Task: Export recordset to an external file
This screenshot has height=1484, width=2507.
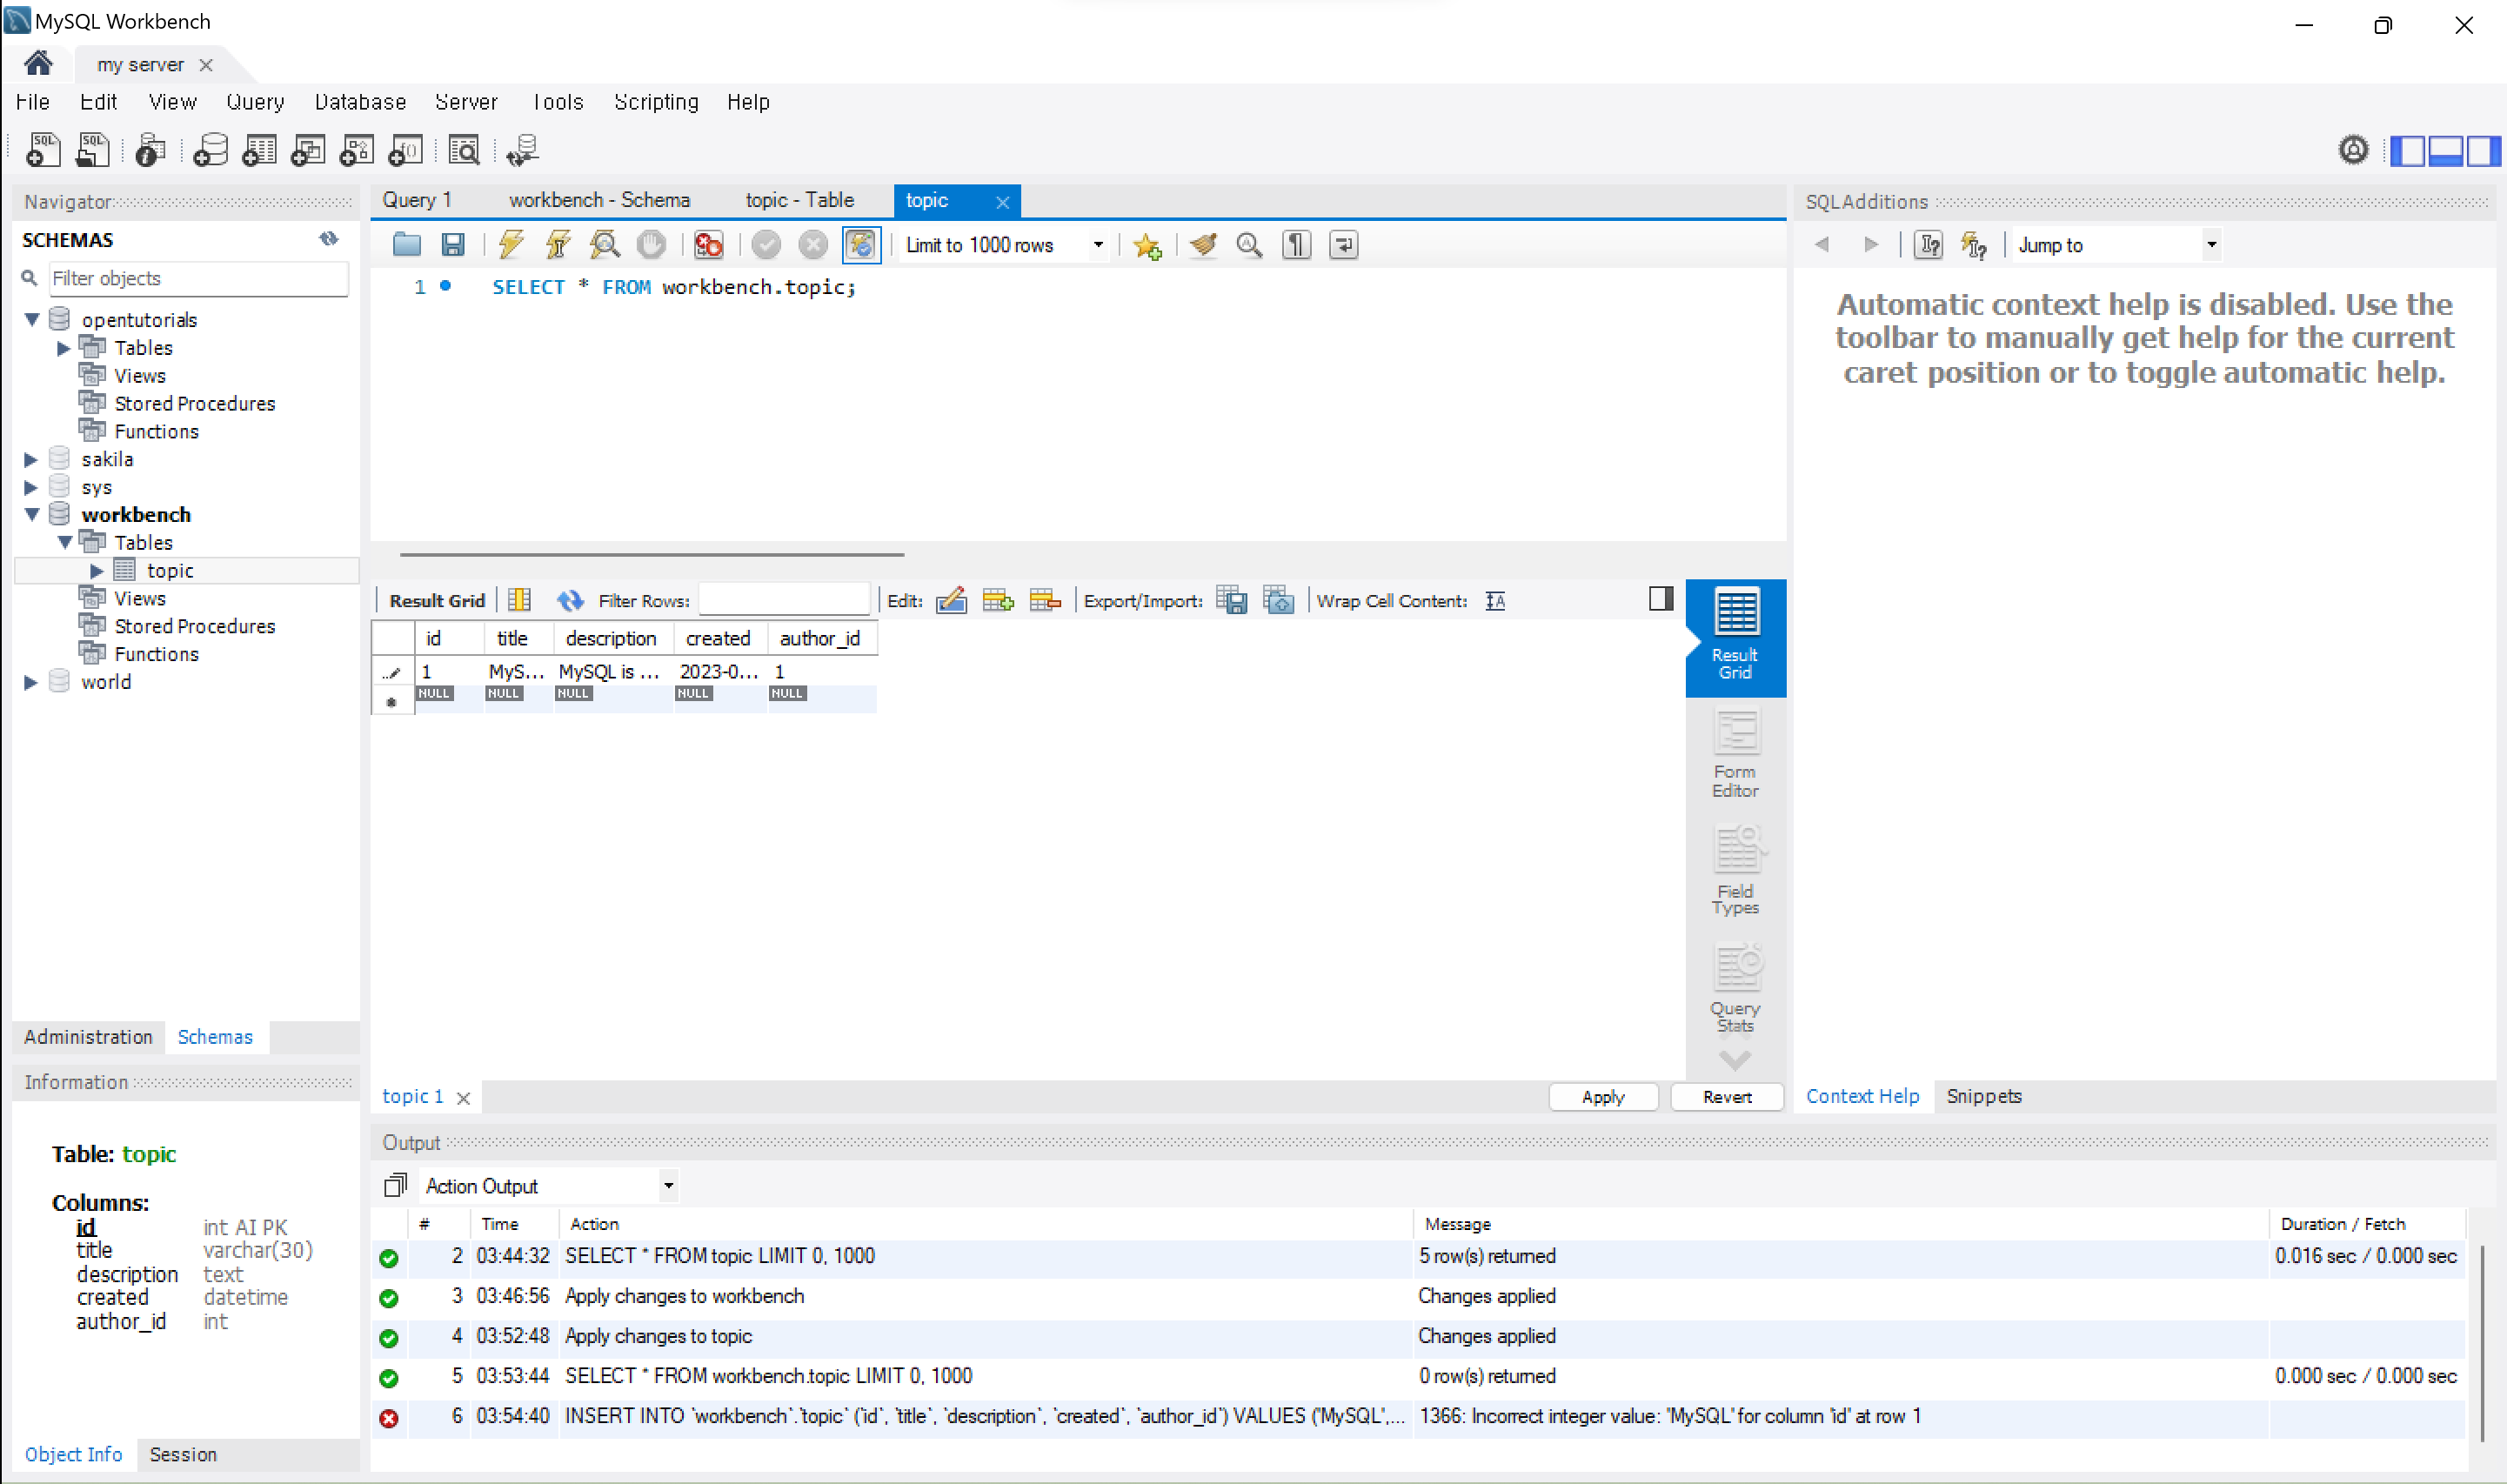Action: (x=1232, y=600)
